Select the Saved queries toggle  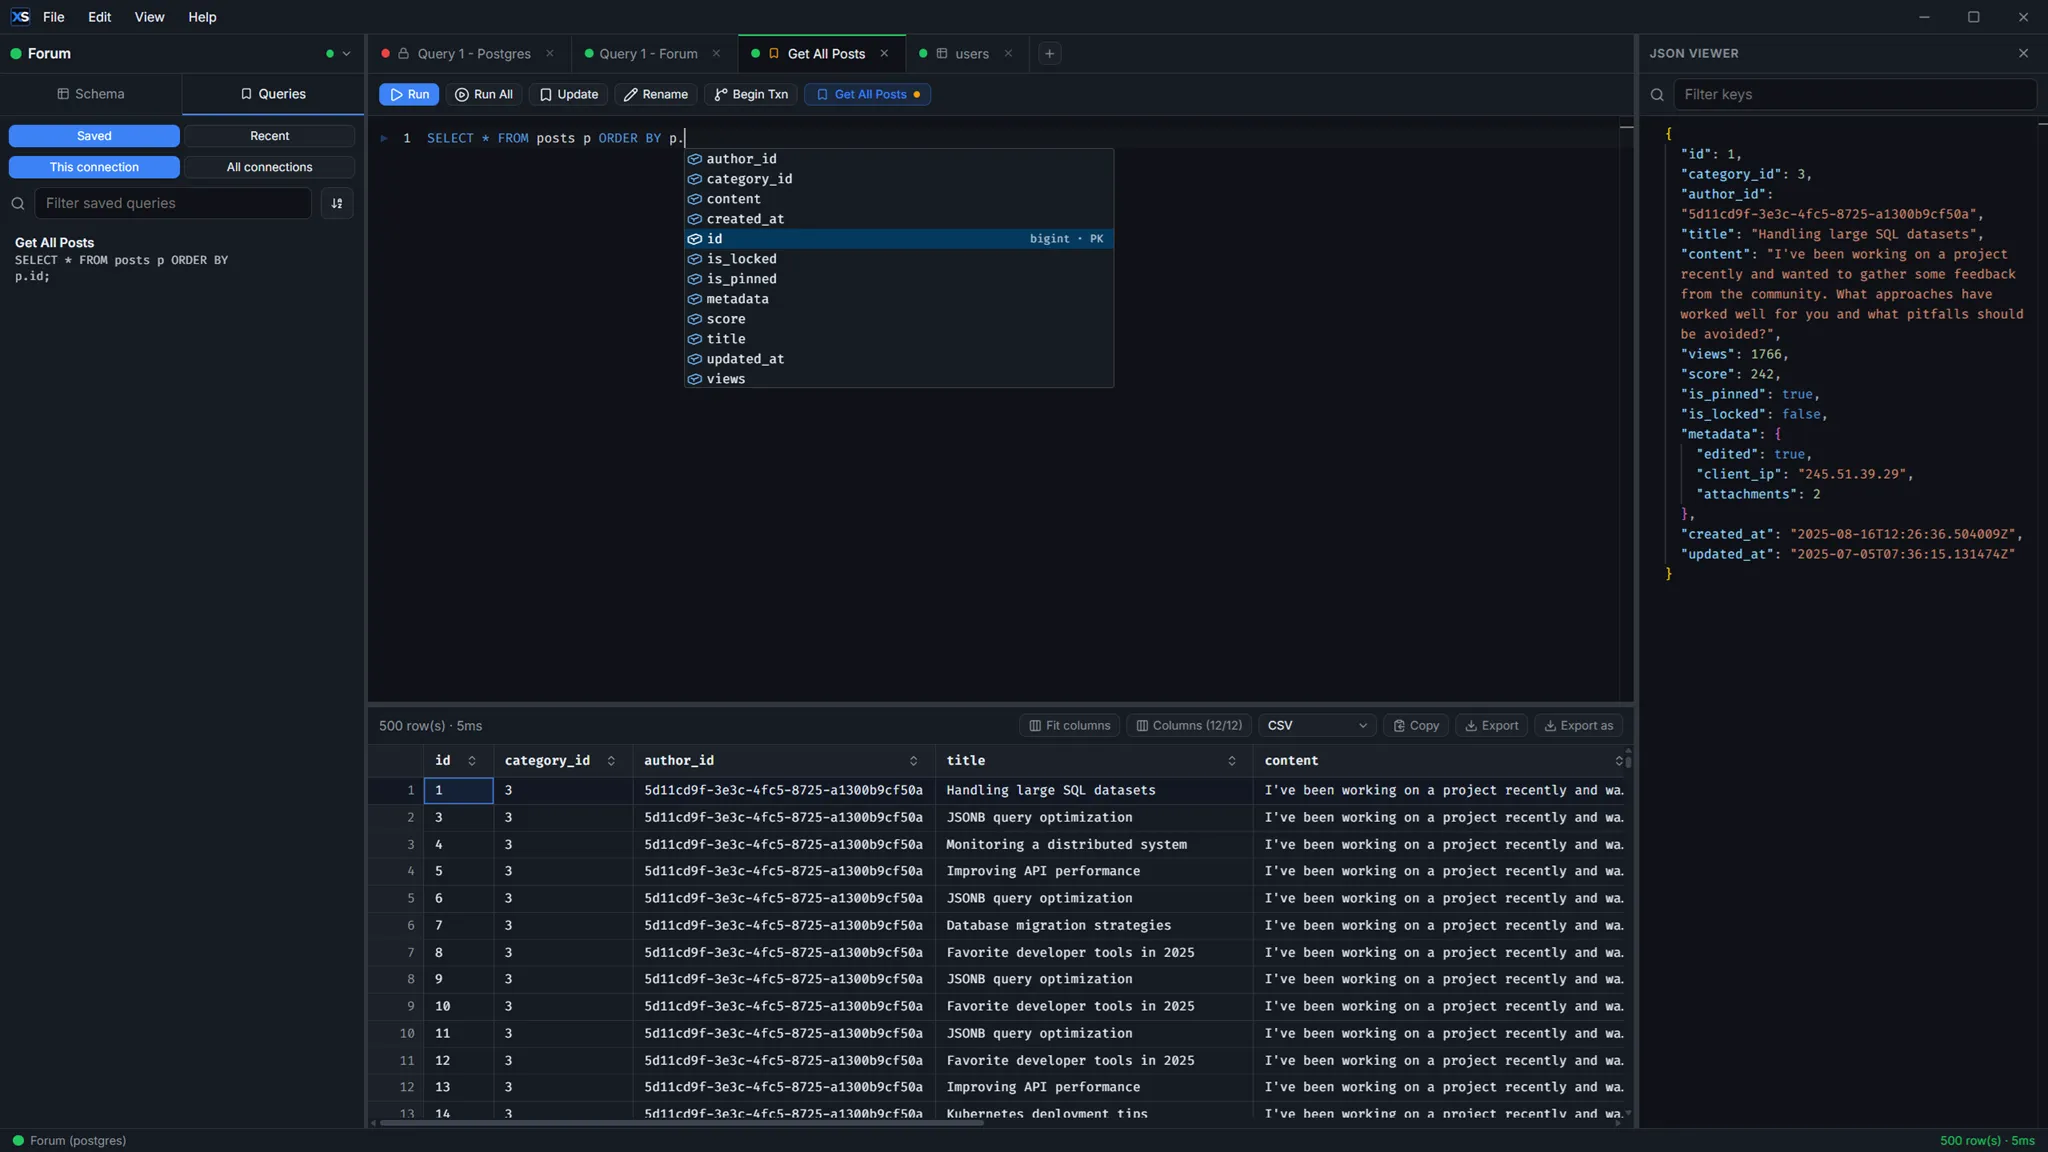94,136
